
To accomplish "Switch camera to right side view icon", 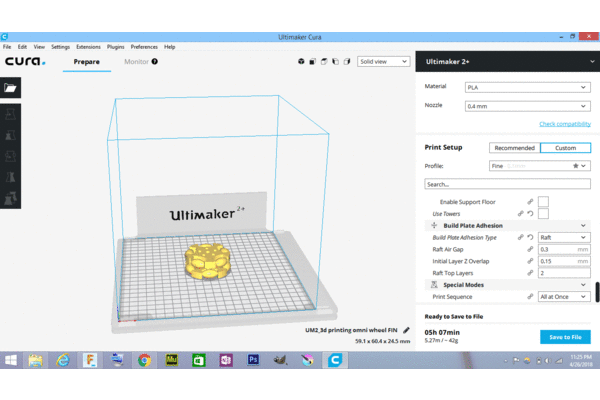I will pyautogui.click(x=347, y=61).
